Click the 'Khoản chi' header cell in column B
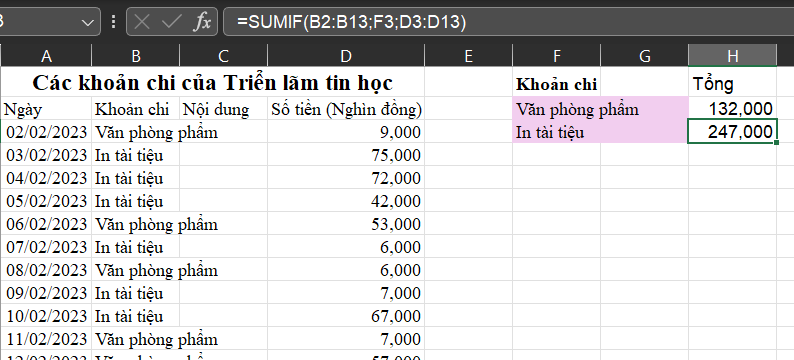794x360 pixels. pos(135,109)
